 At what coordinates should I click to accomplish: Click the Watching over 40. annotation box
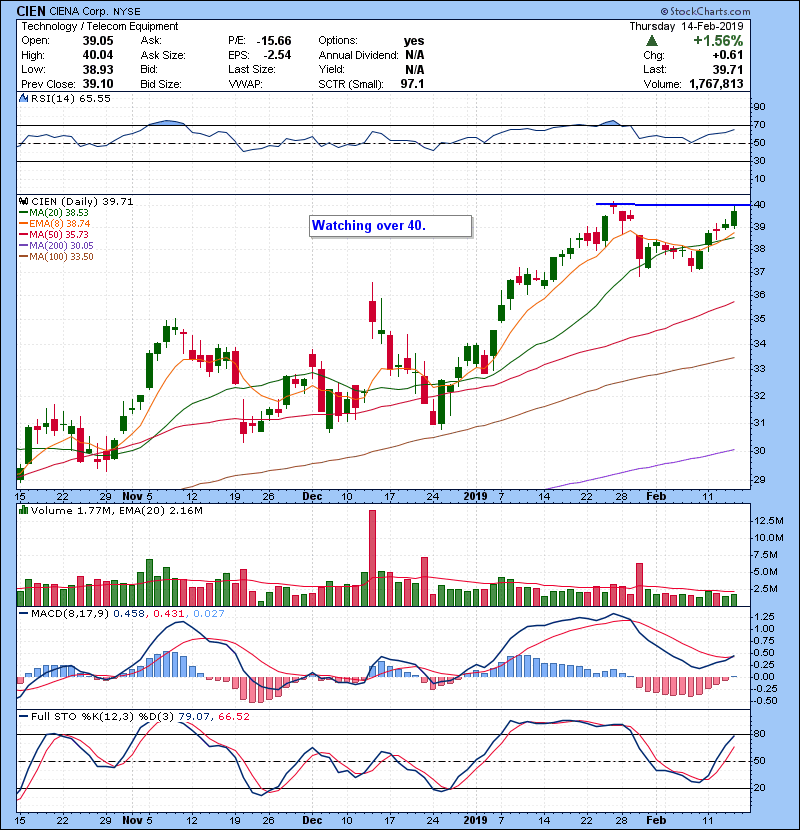click(390, 225)
